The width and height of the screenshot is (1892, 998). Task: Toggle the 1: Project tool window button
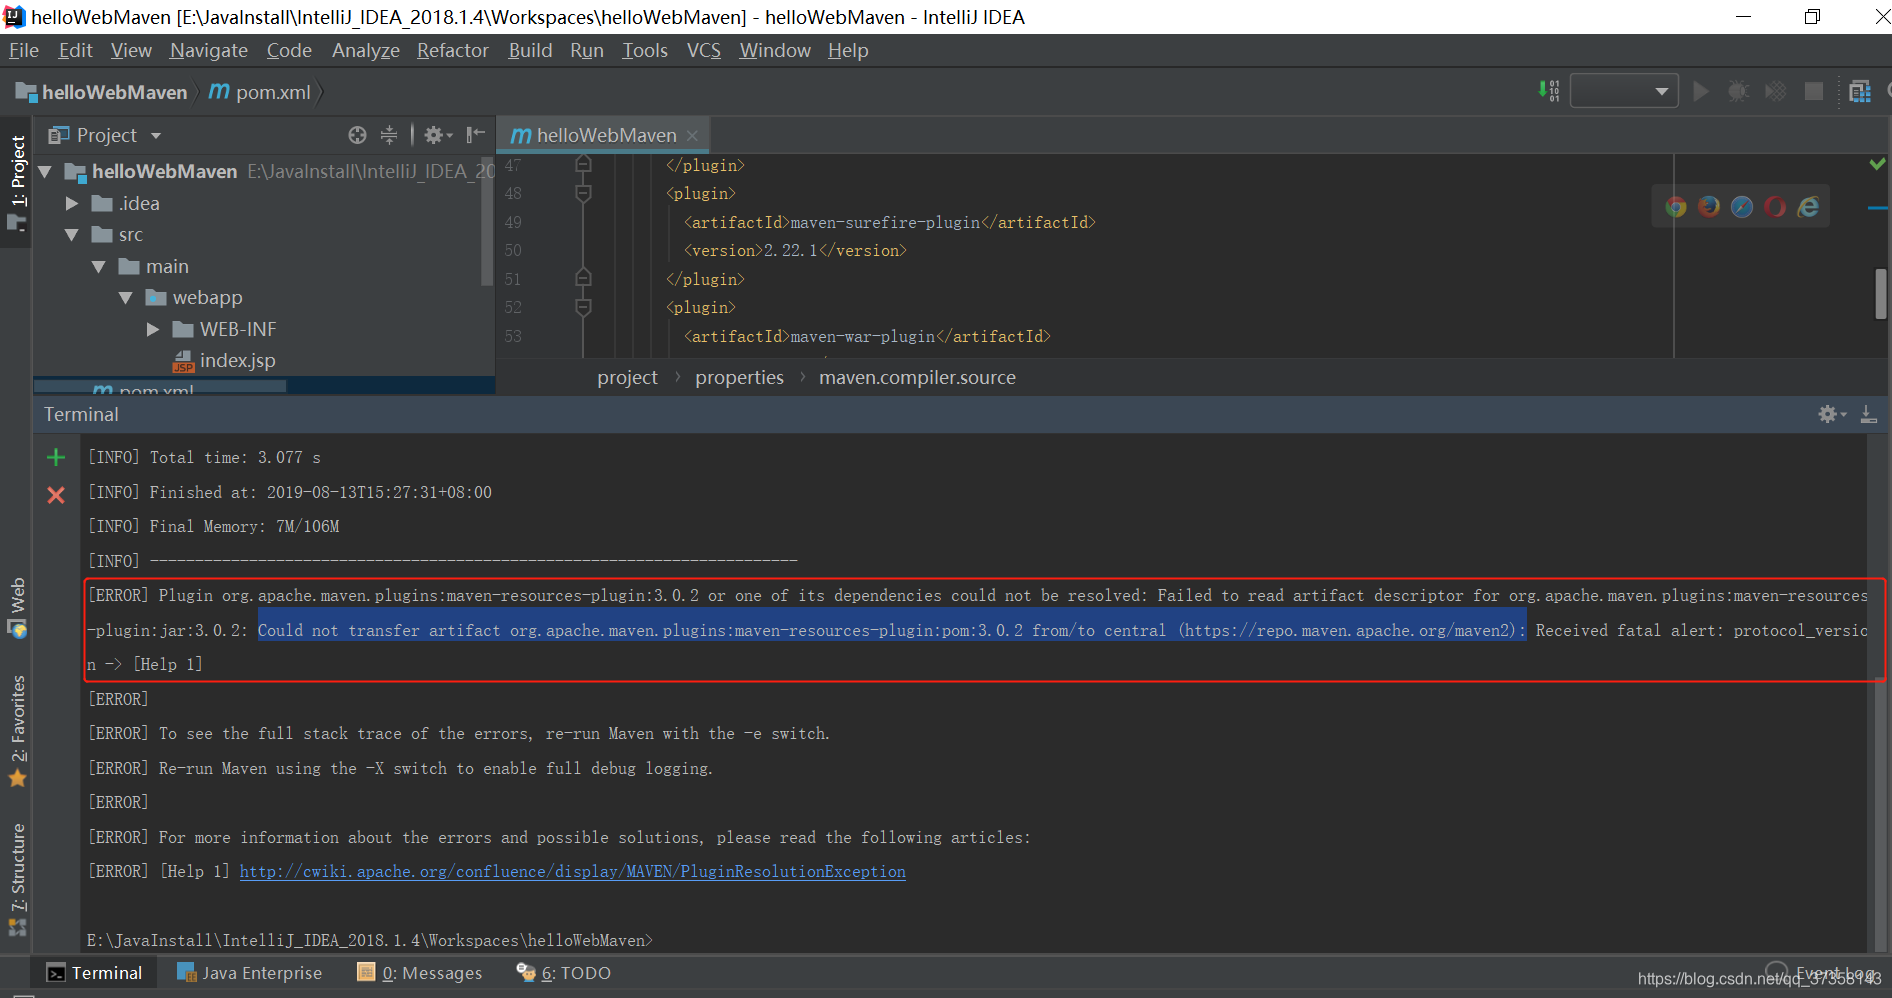[17, 183]
